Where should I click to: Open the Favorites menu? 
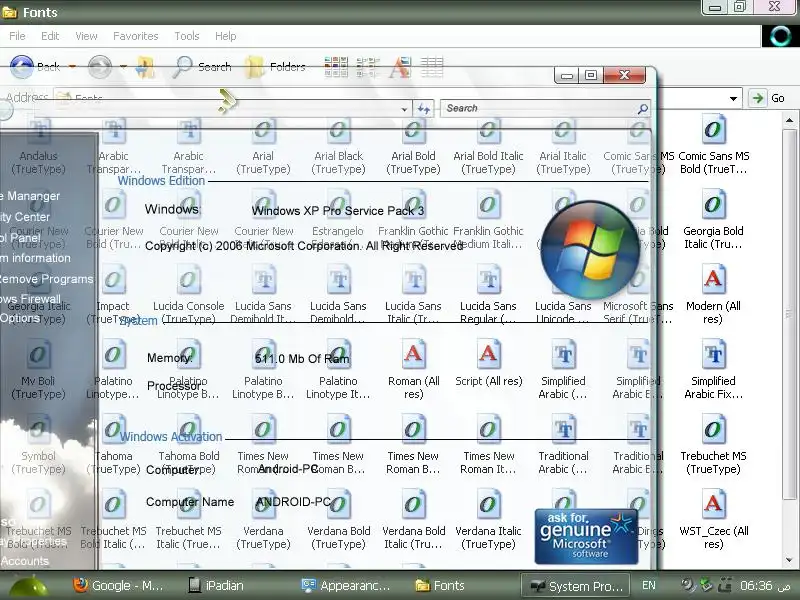point(136,36)
